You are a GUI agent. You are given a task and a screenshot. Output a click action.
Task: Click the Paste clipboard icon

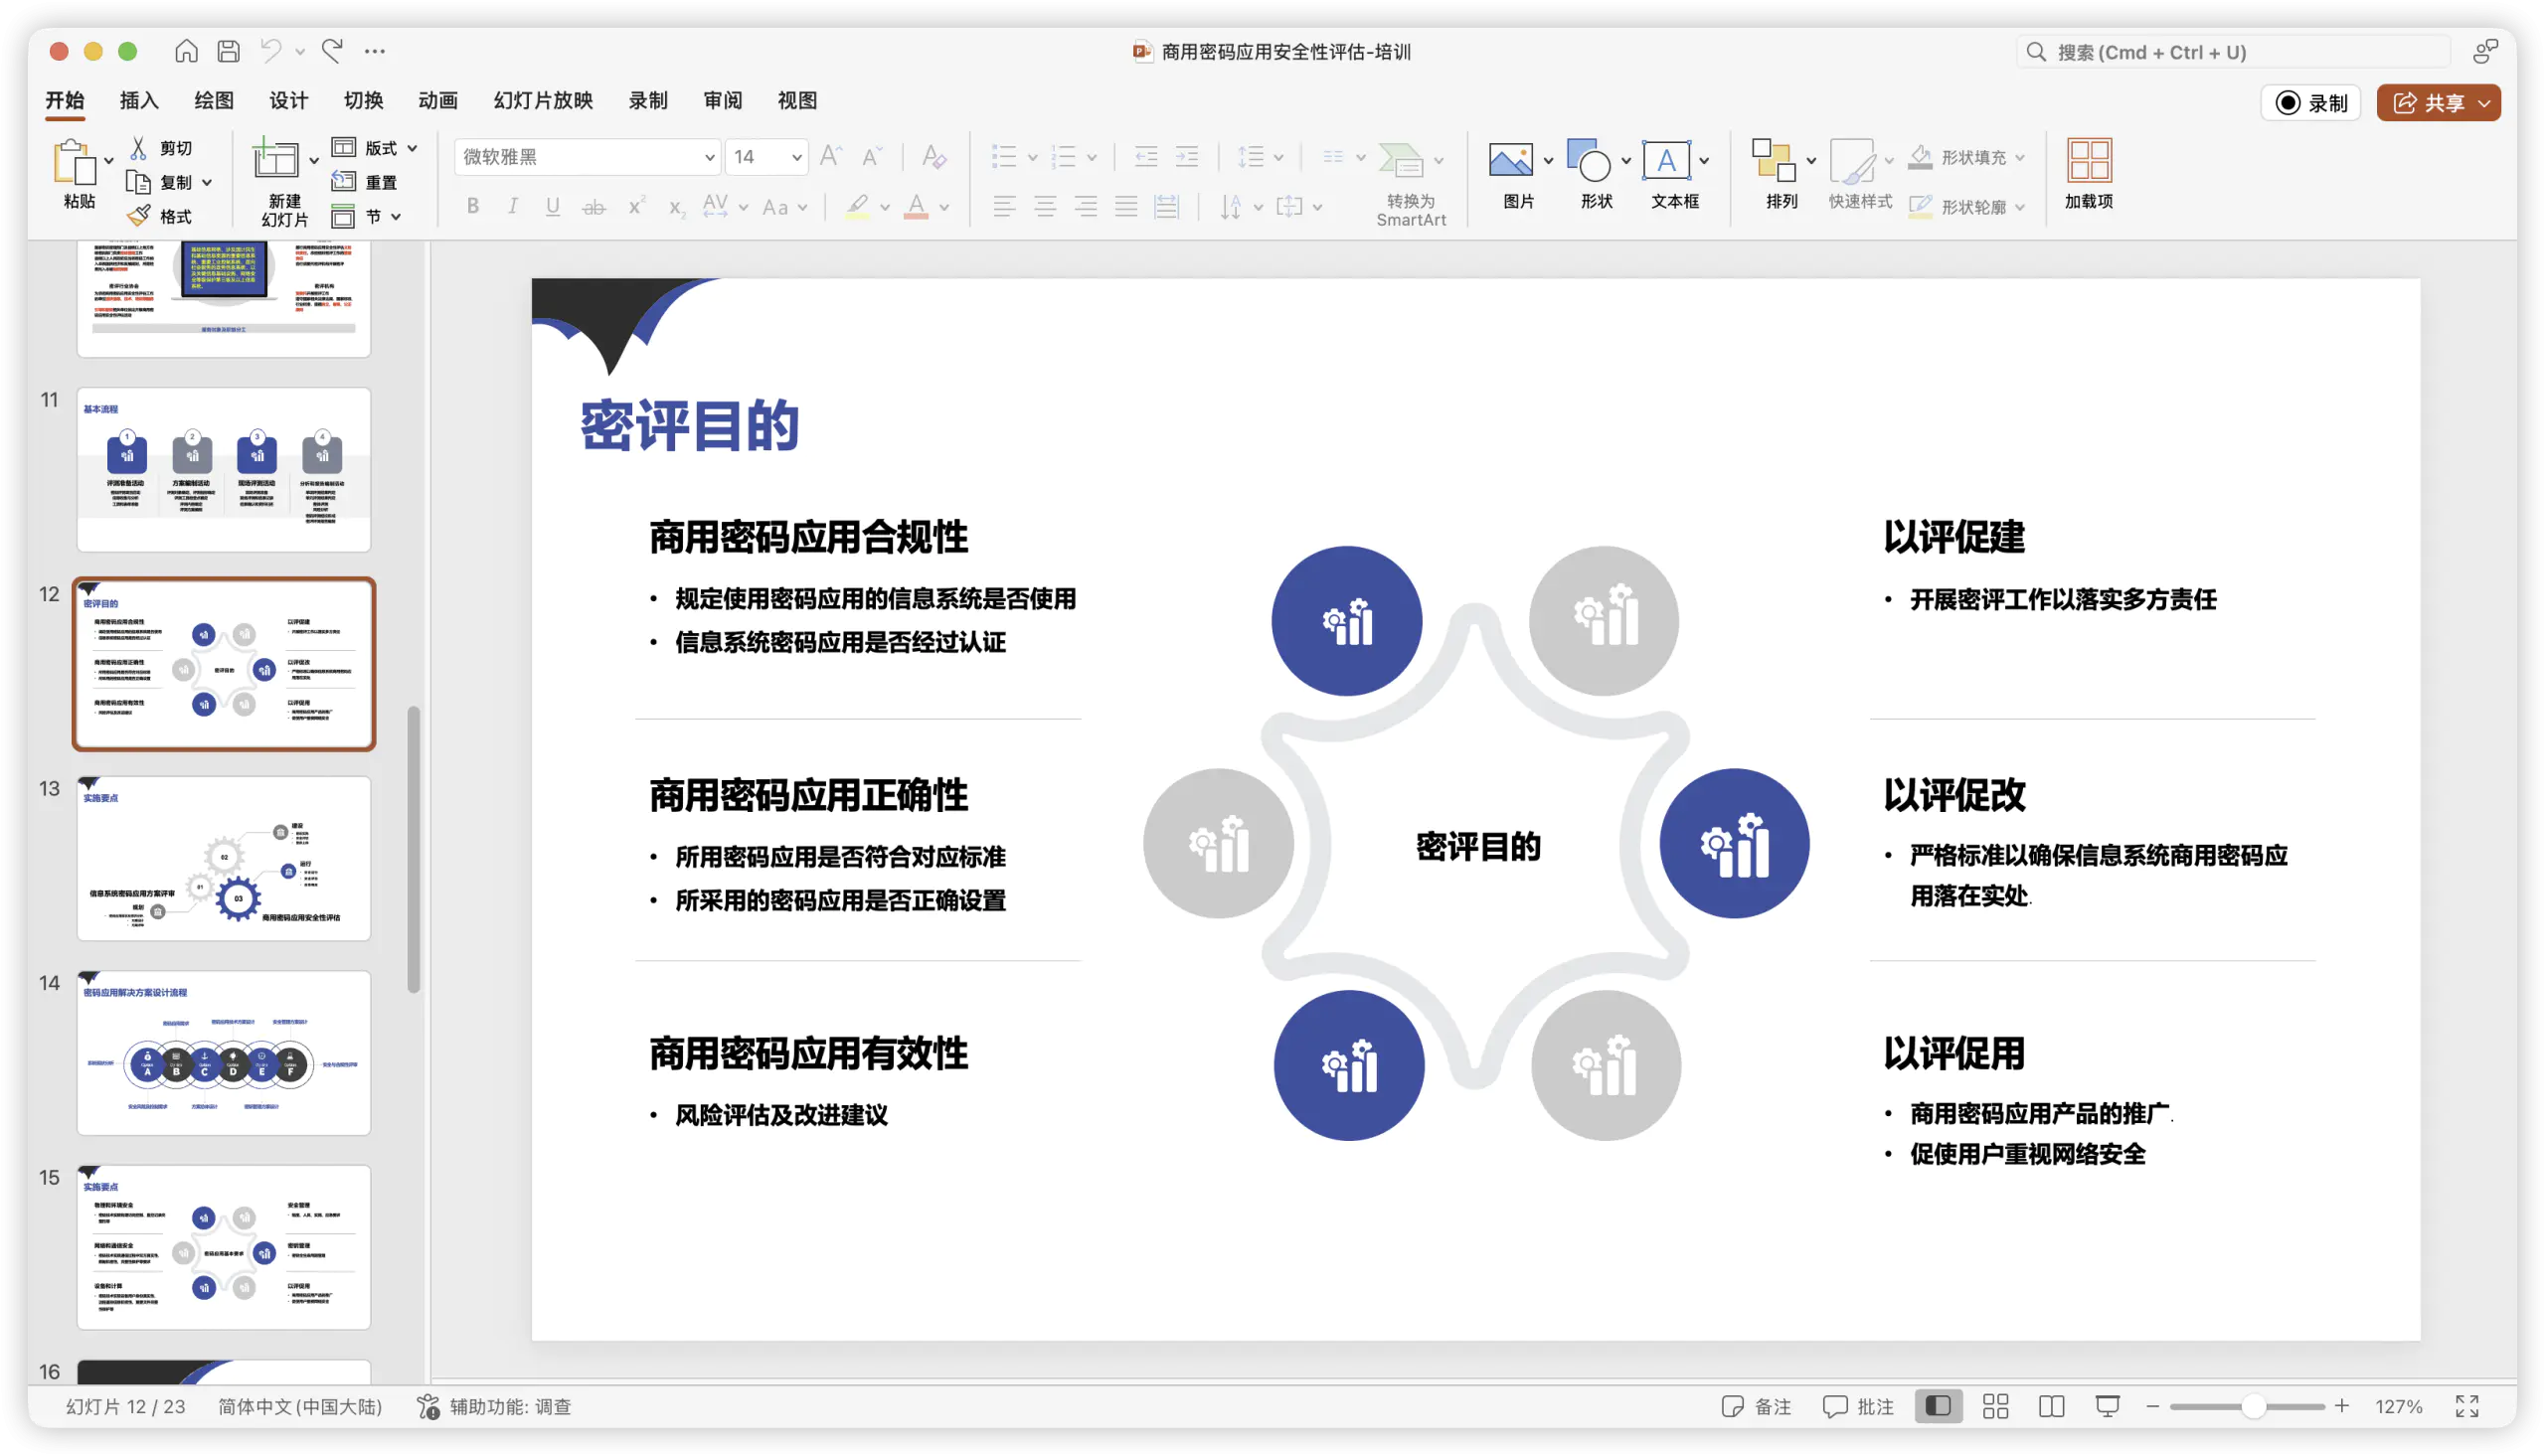(74, 161)
